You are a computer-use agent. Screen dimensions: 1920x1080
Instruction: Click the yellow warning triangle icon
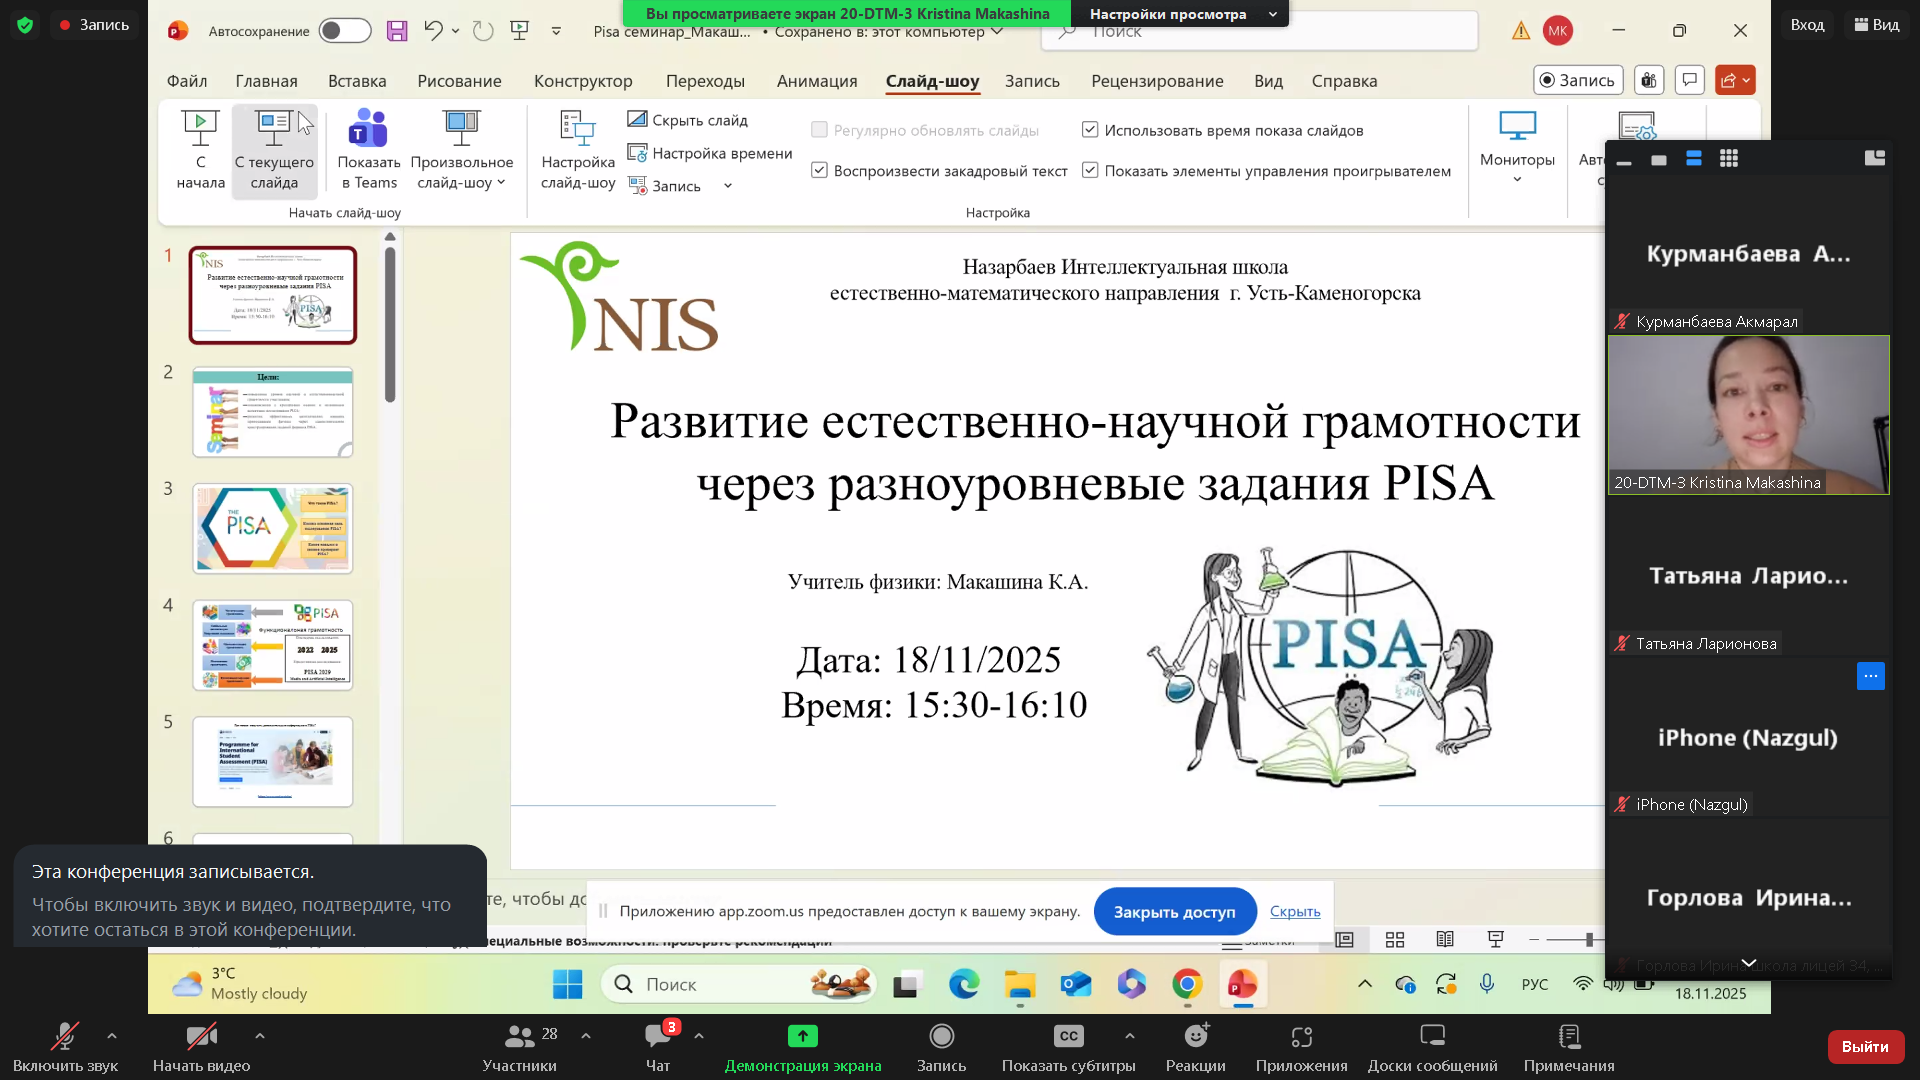point(1521,31)
